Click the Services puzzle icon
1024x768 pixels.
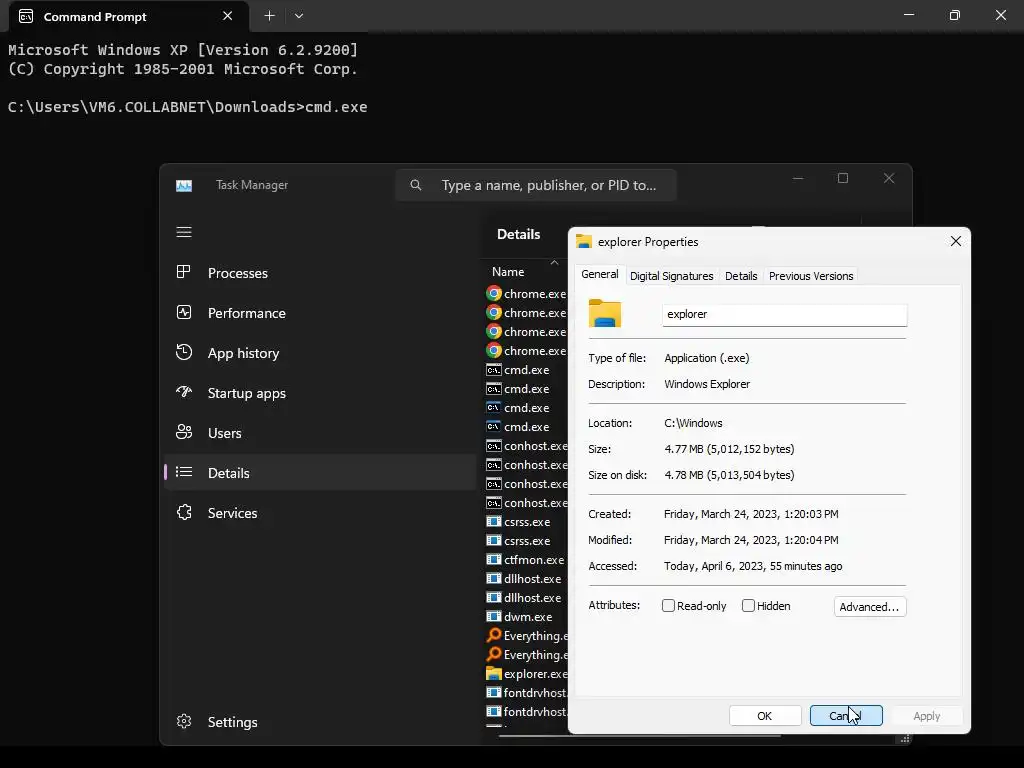pyautogui.click(x=184, y=512)
